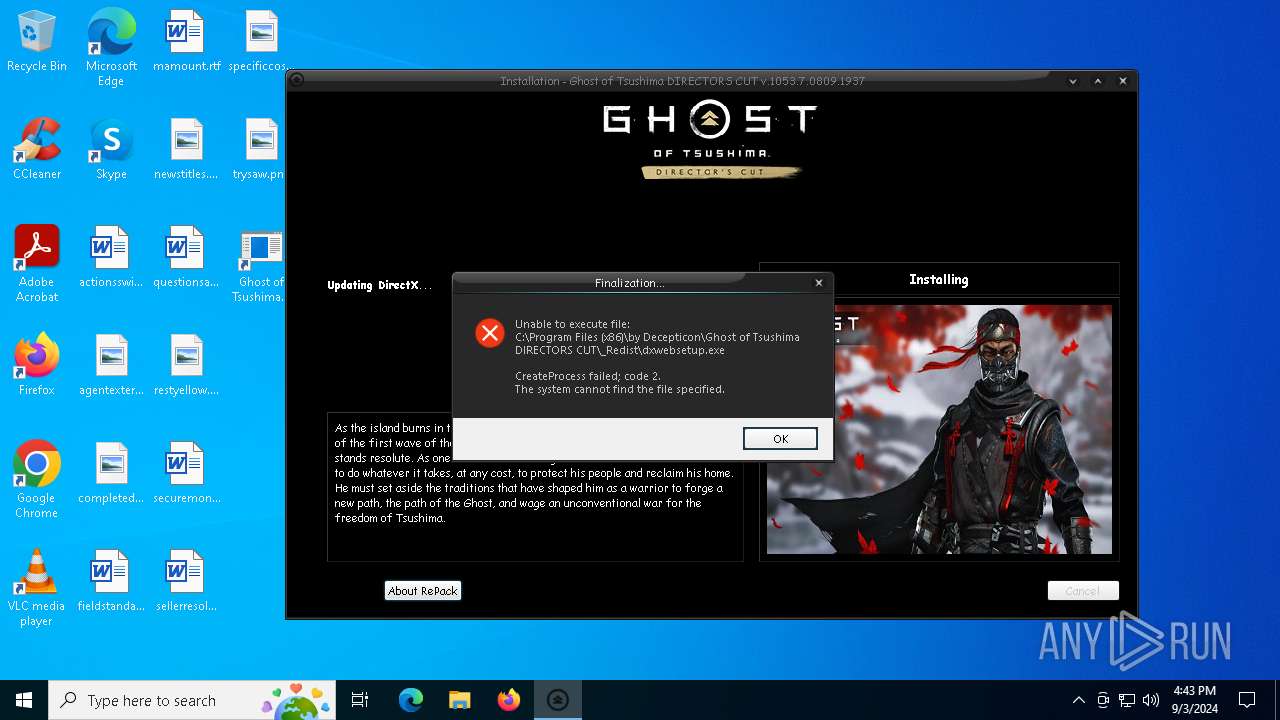Click the Ghost of Tsushima logo
This screenshot has width=1280, height=720.
[x=710, y=141]
